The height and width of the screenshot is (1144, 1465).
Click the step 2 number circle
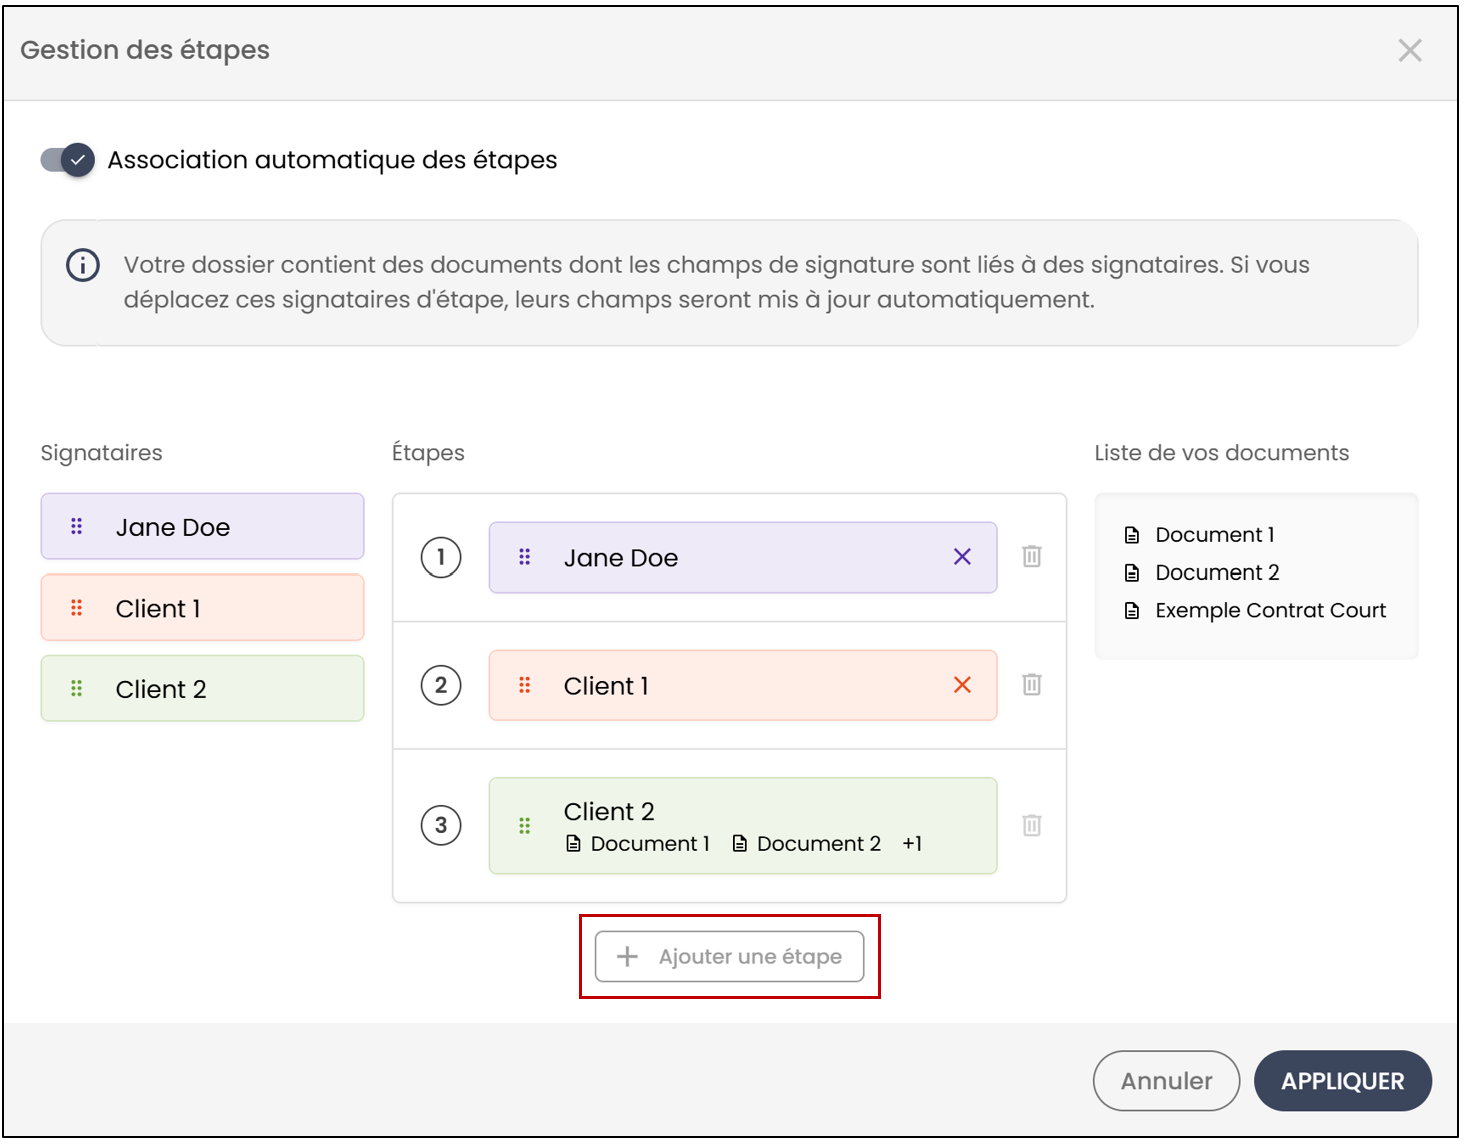tap(441, 685)
